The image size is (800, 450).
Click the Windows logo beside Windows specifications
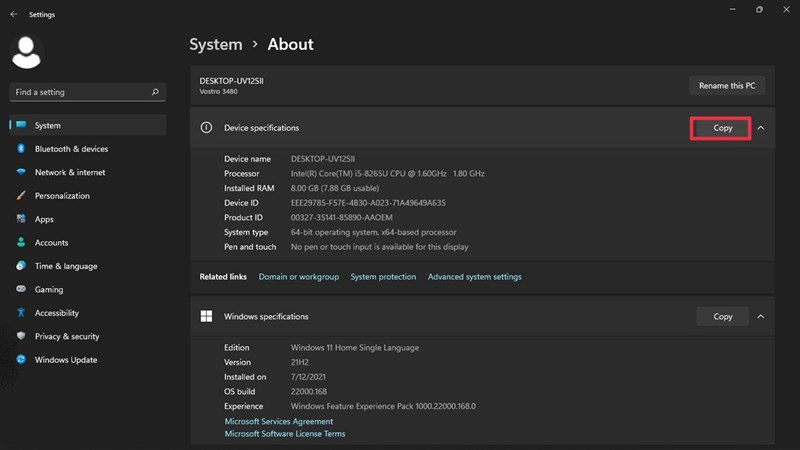click(206, 316)
